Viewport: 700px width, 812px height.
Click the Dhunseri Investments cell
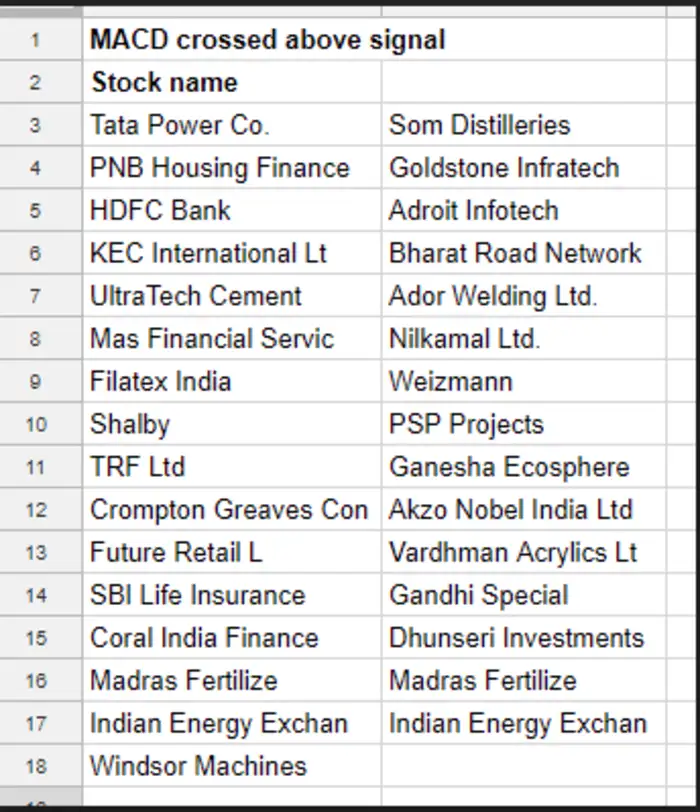[517, 638]
